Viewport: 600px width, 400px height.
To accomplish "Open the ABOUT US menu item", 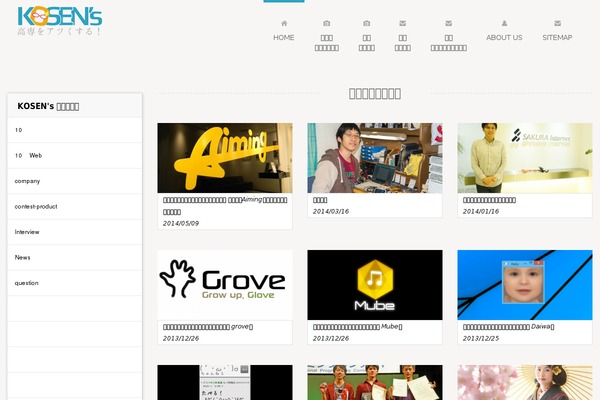I will pyautogui.click(x=504, y=38).
